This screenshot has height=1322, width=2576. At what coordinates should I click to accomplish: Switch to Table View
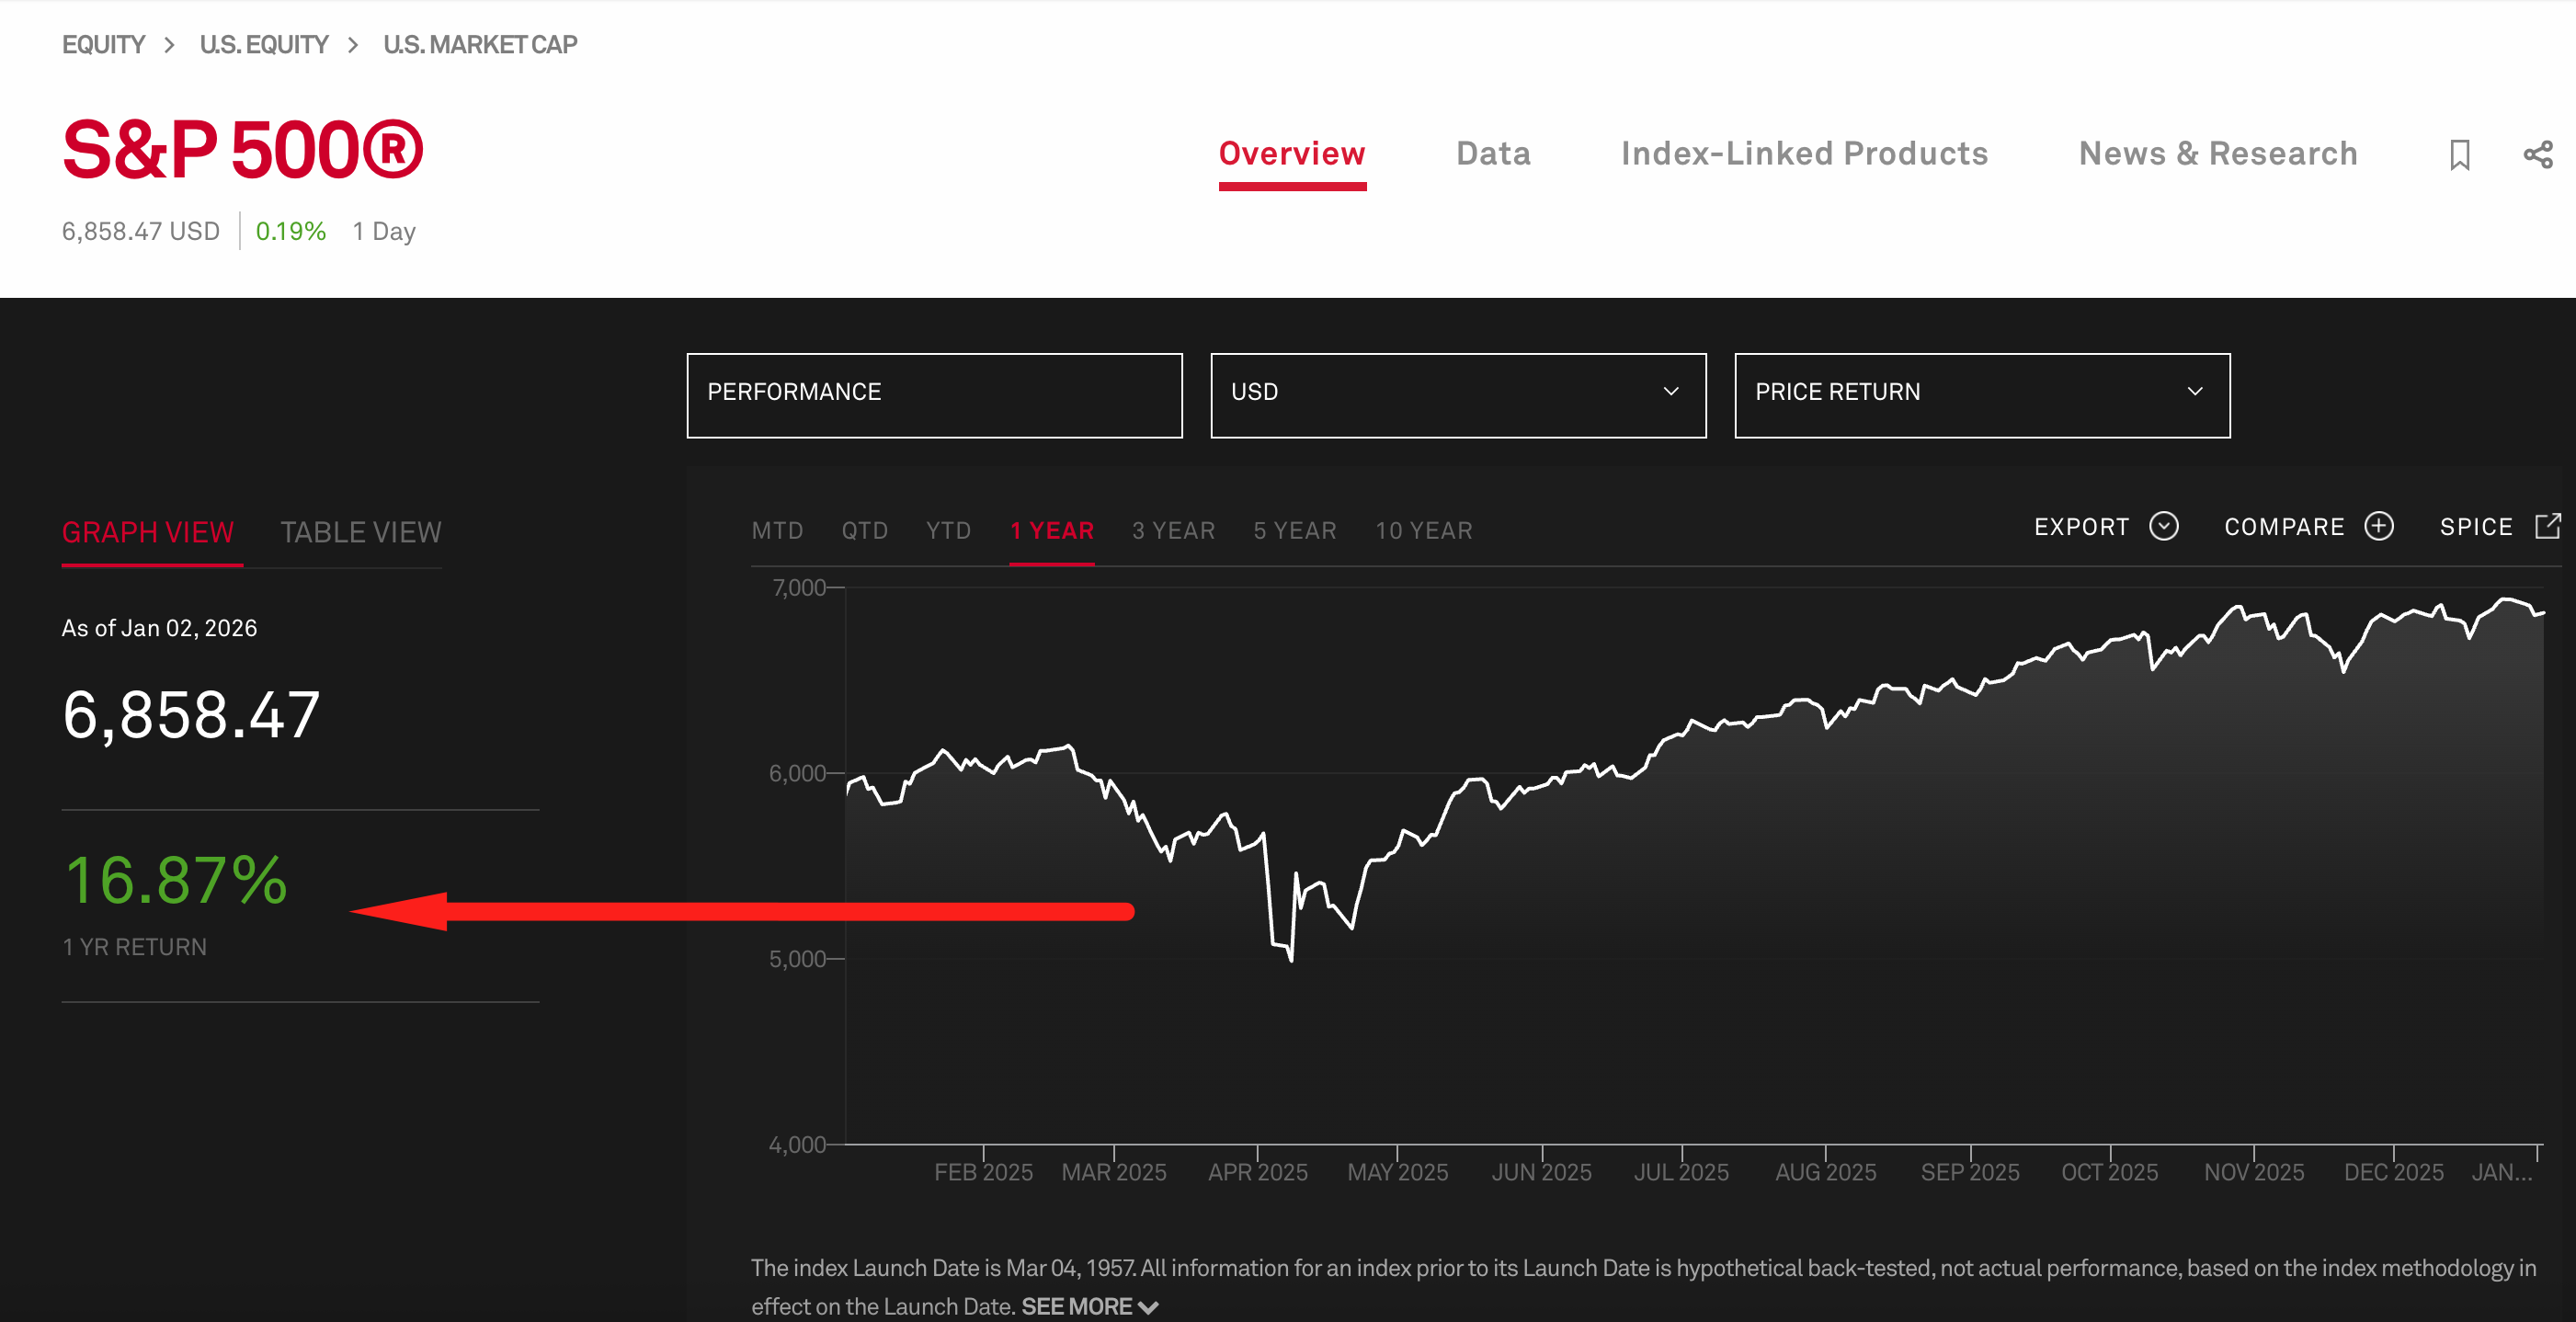click(x=360, y=532)
